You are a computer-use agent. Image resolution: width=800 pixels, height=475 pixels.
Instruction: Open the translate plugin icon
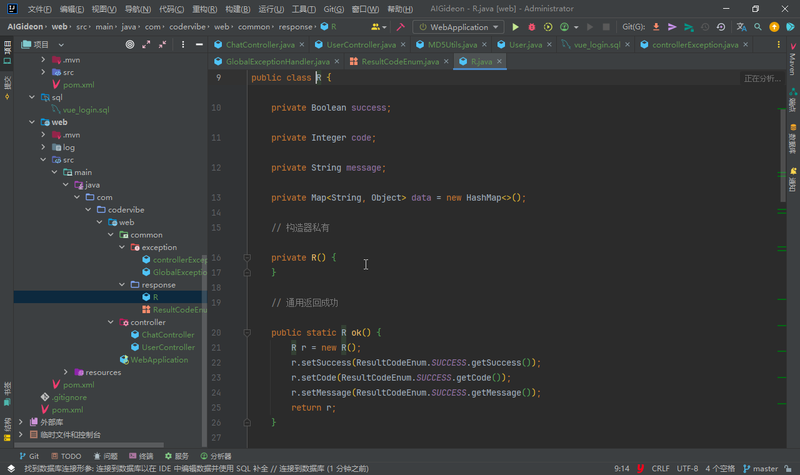pos(741,27)
